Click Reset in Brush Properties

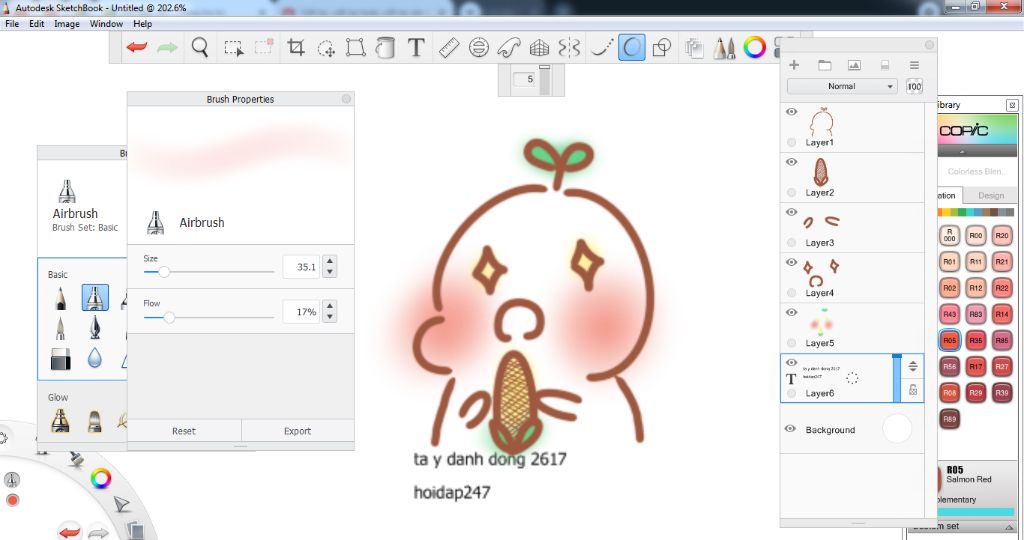[x=184, y=431]
